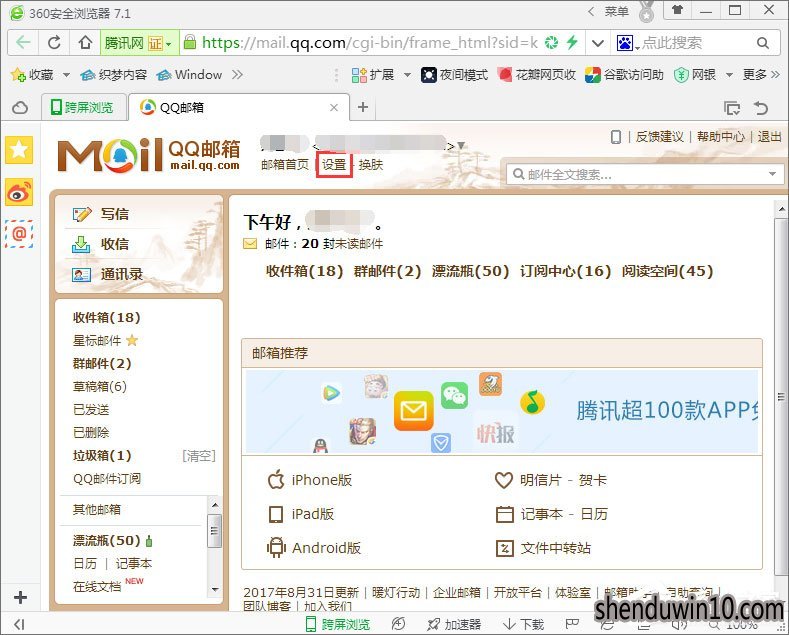Open 谷歌访问助 extension
789x635 pixels.
click(x=624, y=75)
